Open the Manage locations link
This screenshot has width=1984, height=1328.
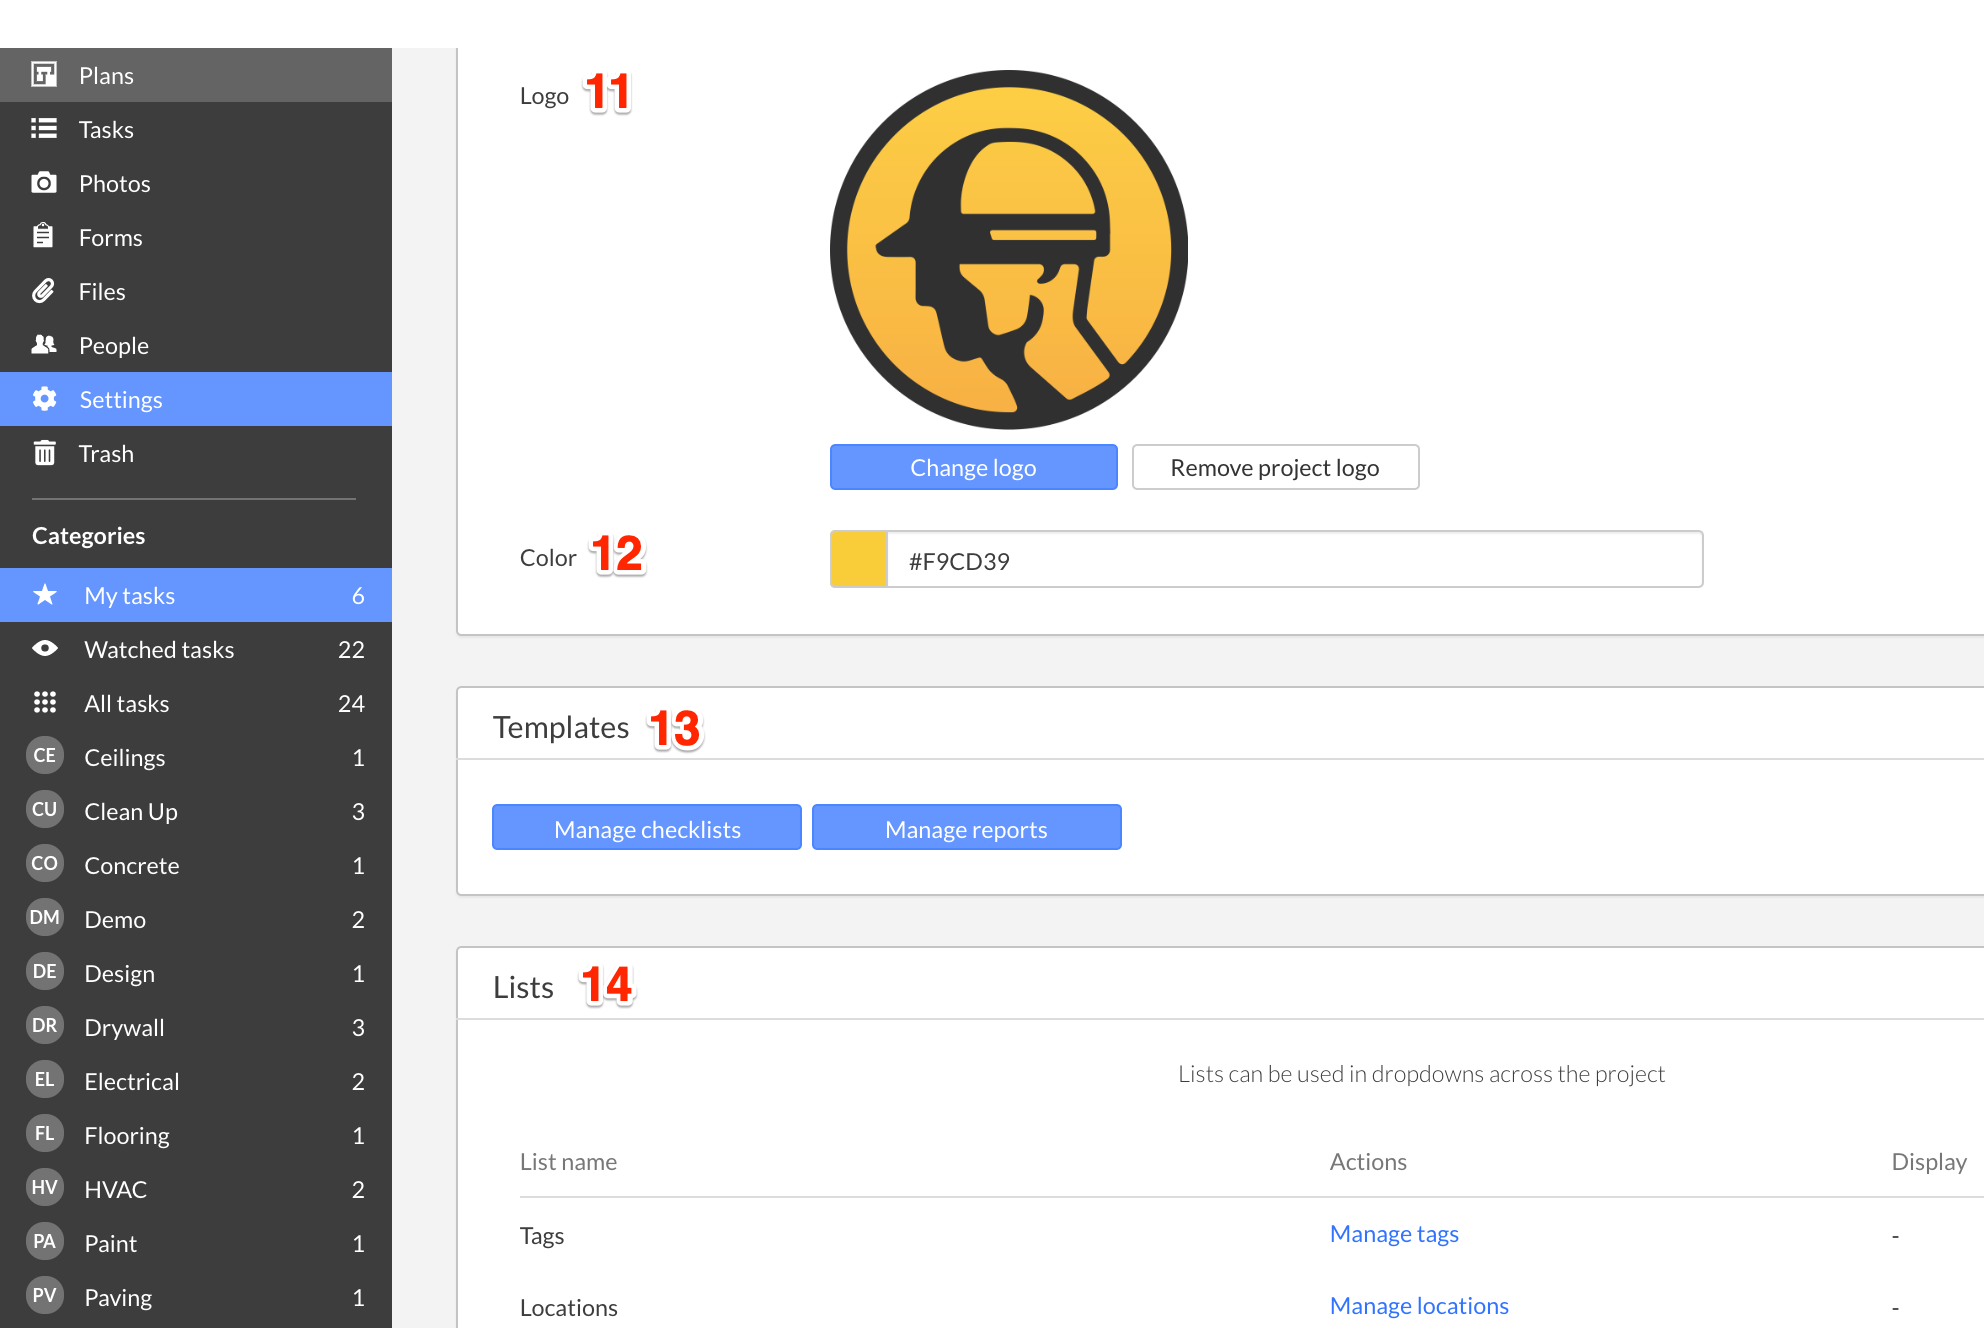pos(1419,1306)
